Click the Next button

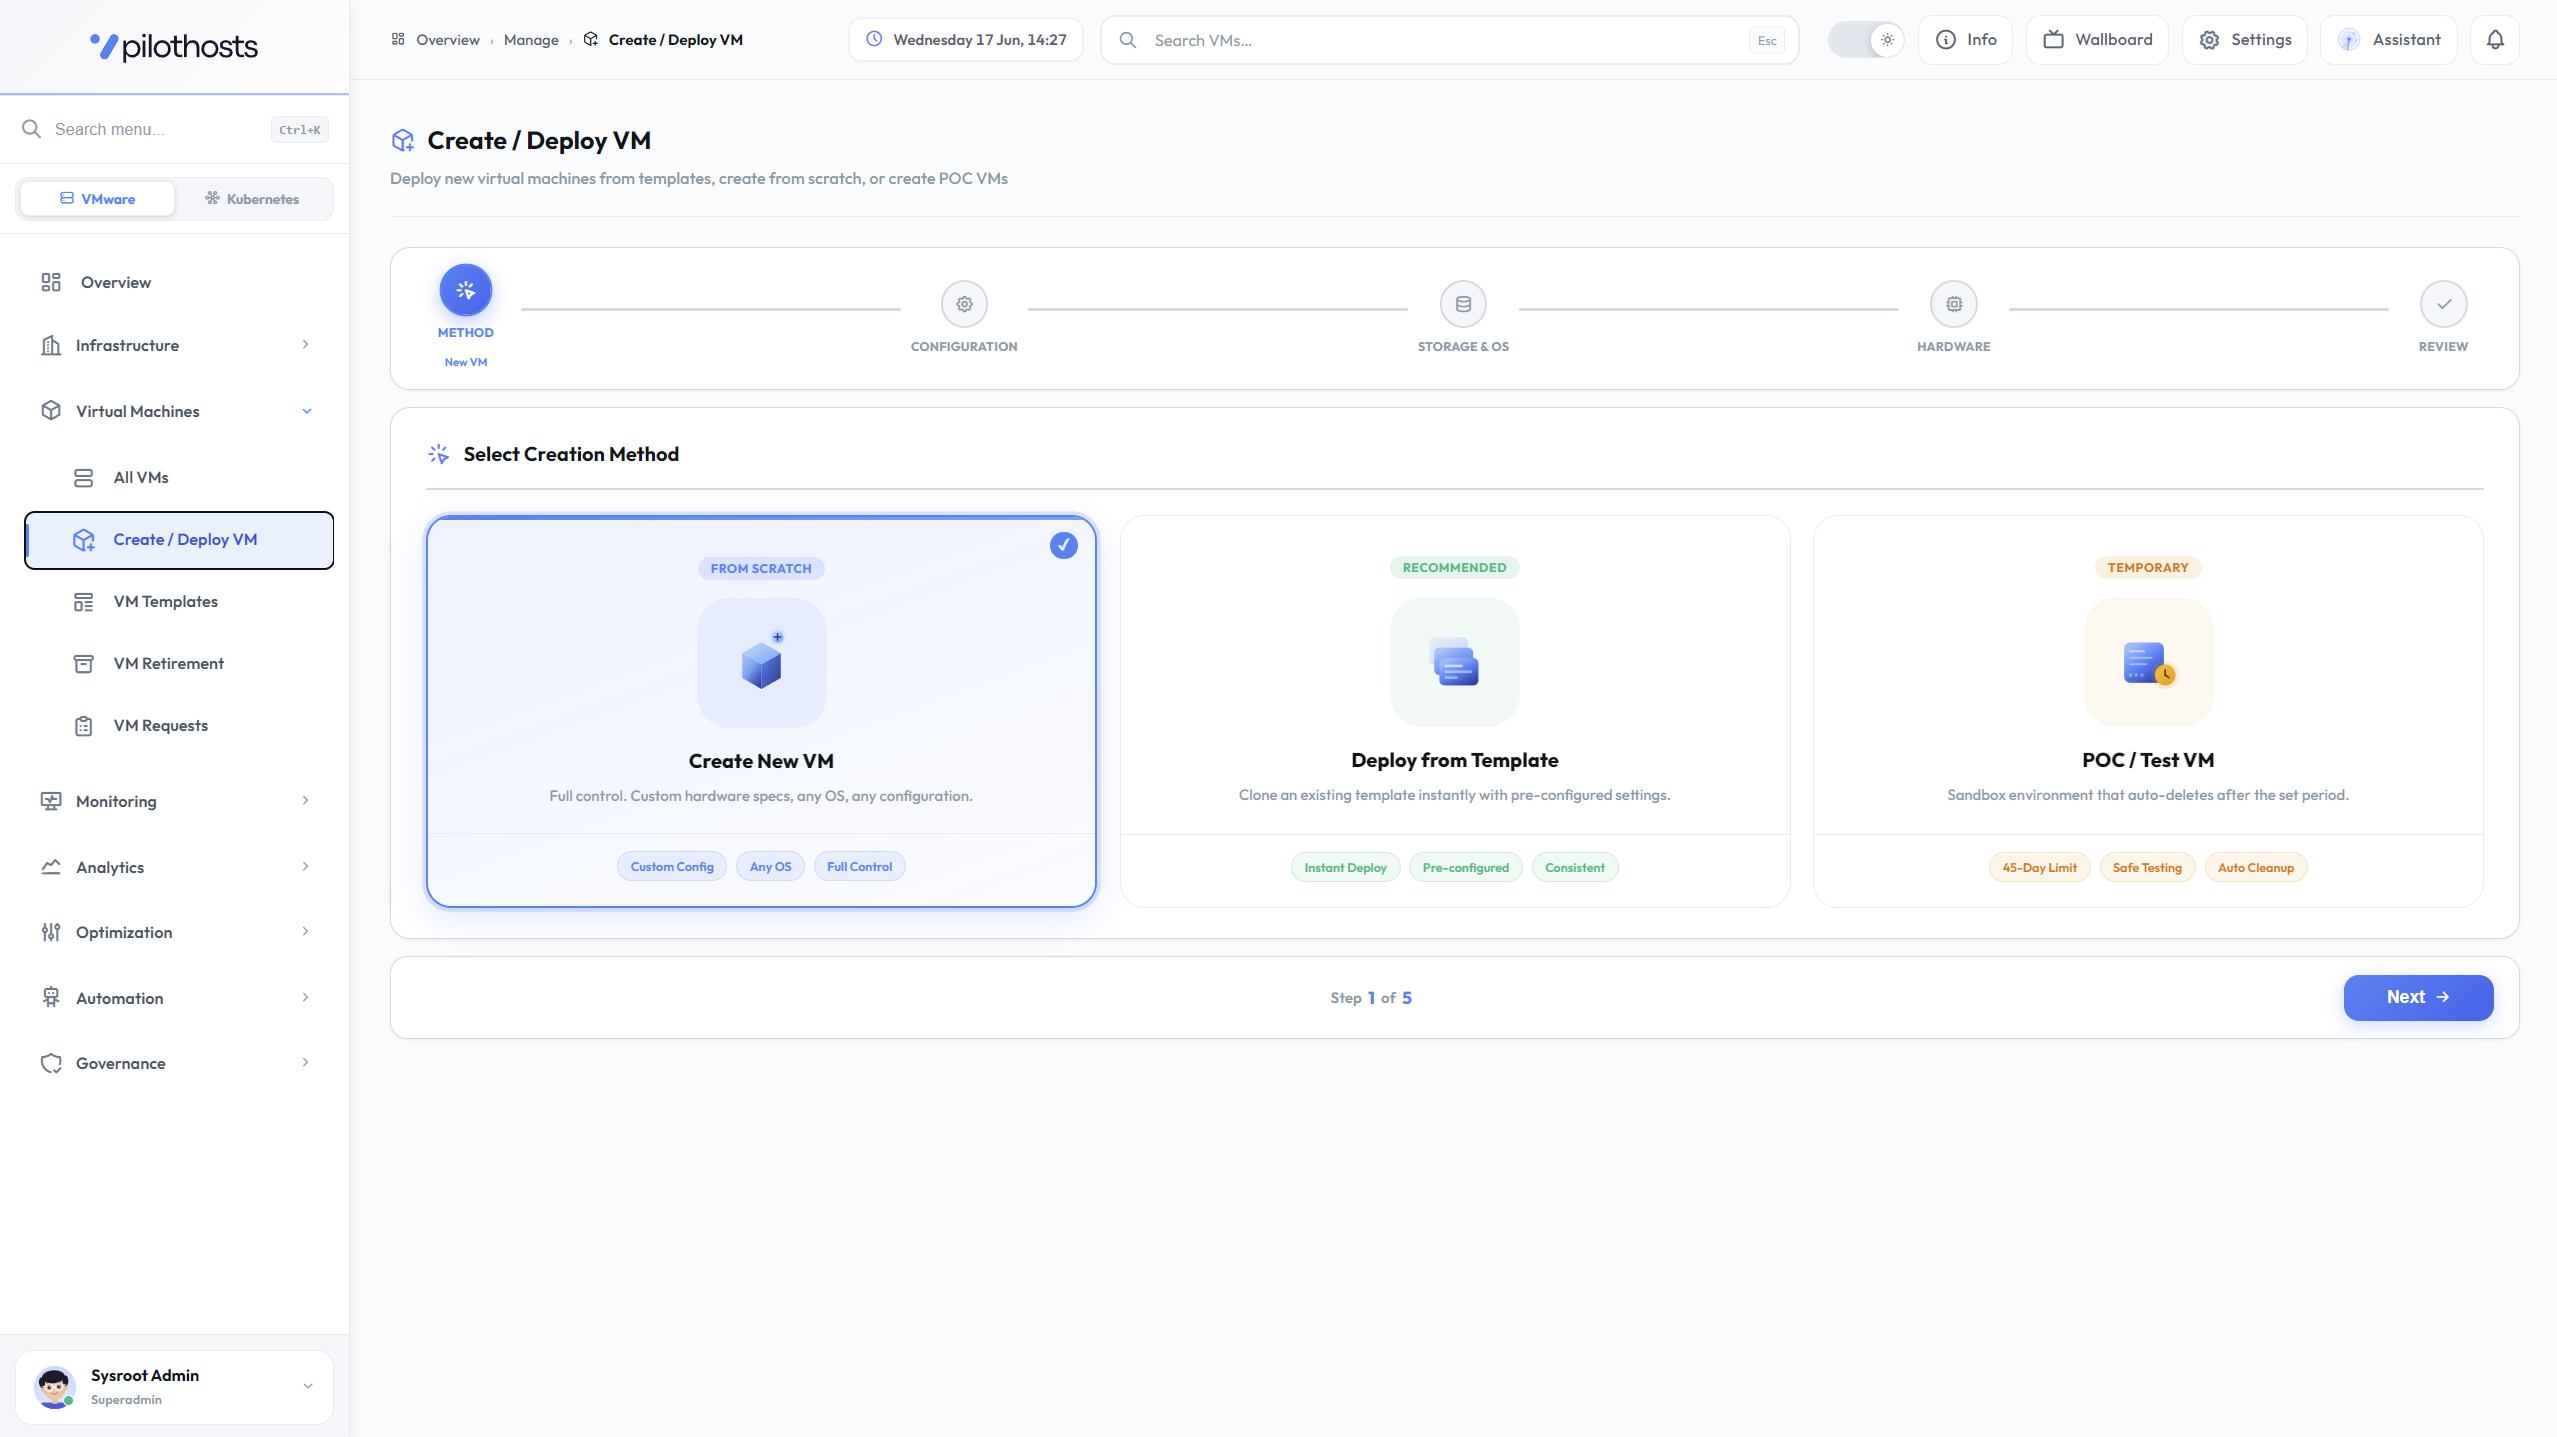(x=2418, y=997)
